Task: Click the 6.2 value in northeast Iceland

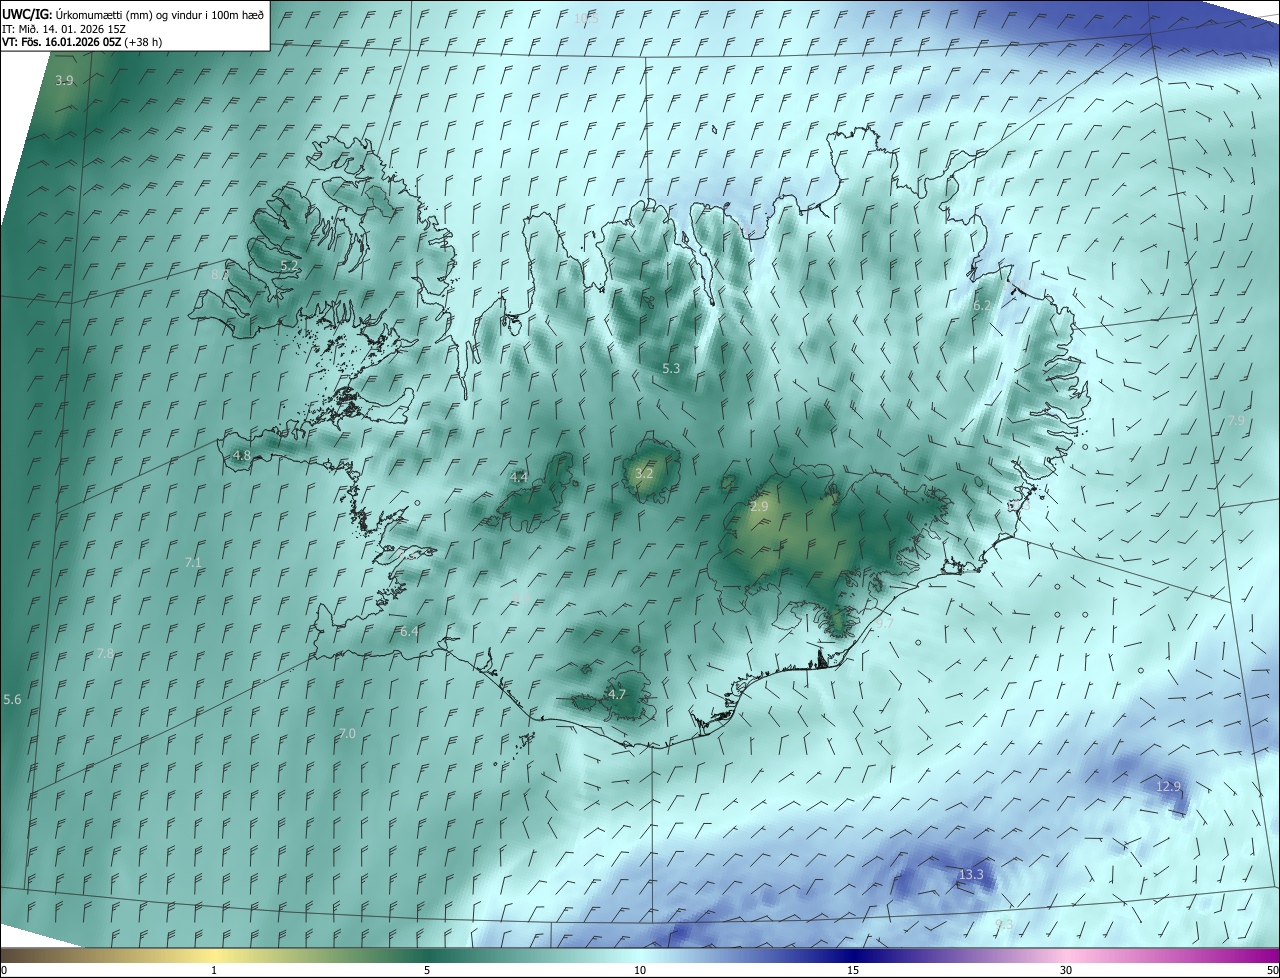Action: click(982, 306)
